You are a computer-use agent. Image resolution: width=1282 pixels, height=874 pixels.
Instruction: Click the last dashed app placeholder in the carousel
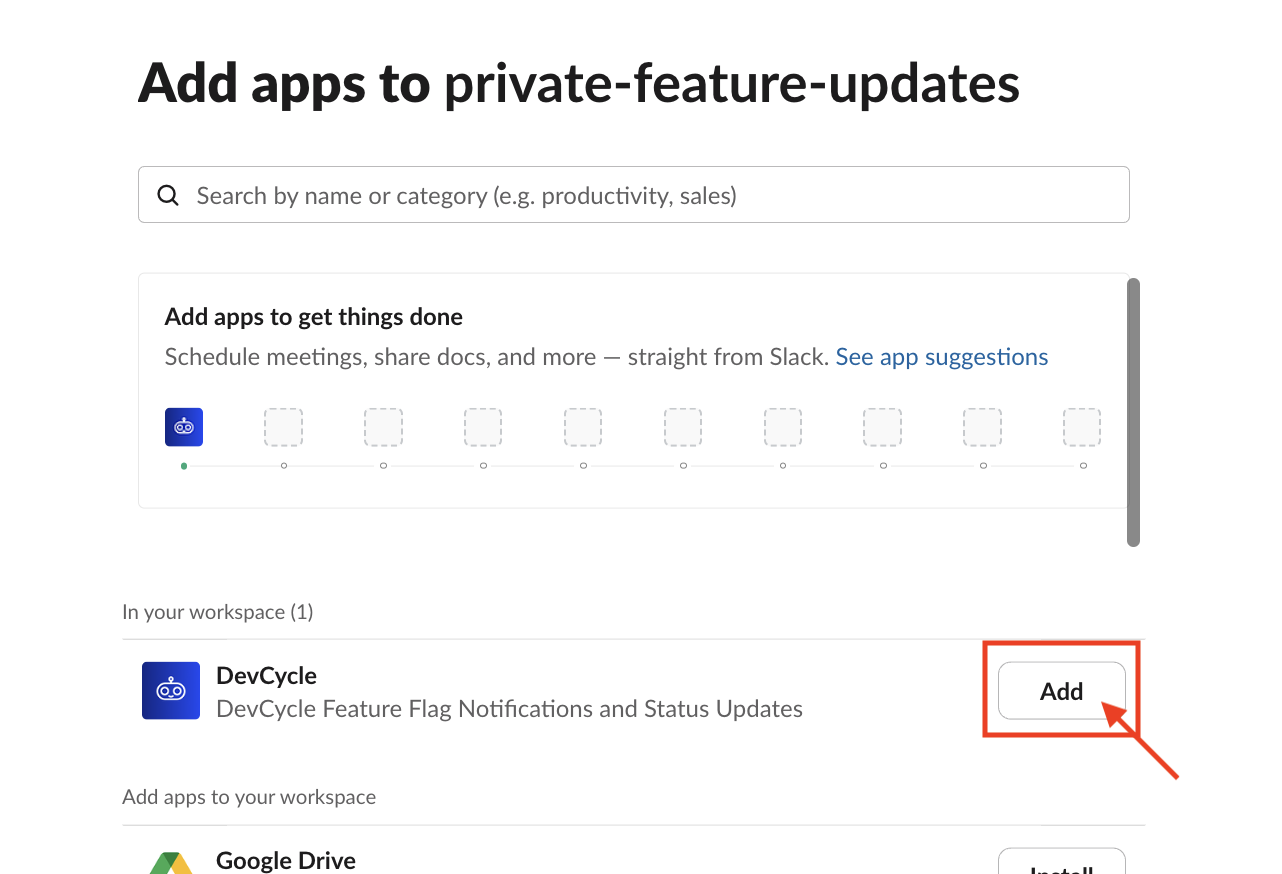point(1083,427)
